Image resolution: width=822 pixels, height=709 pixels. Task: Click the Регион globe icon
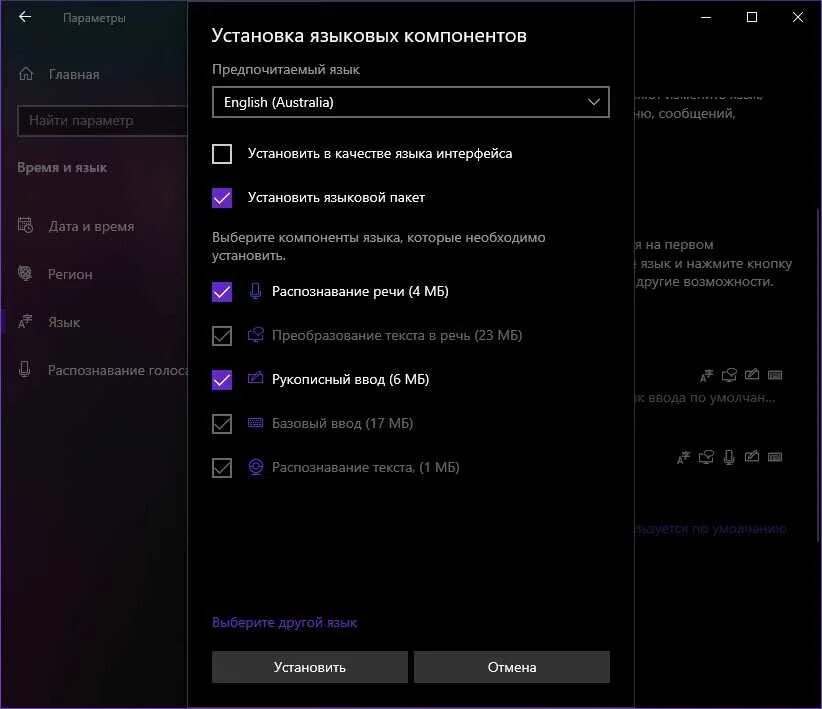[x=25, y=273]
